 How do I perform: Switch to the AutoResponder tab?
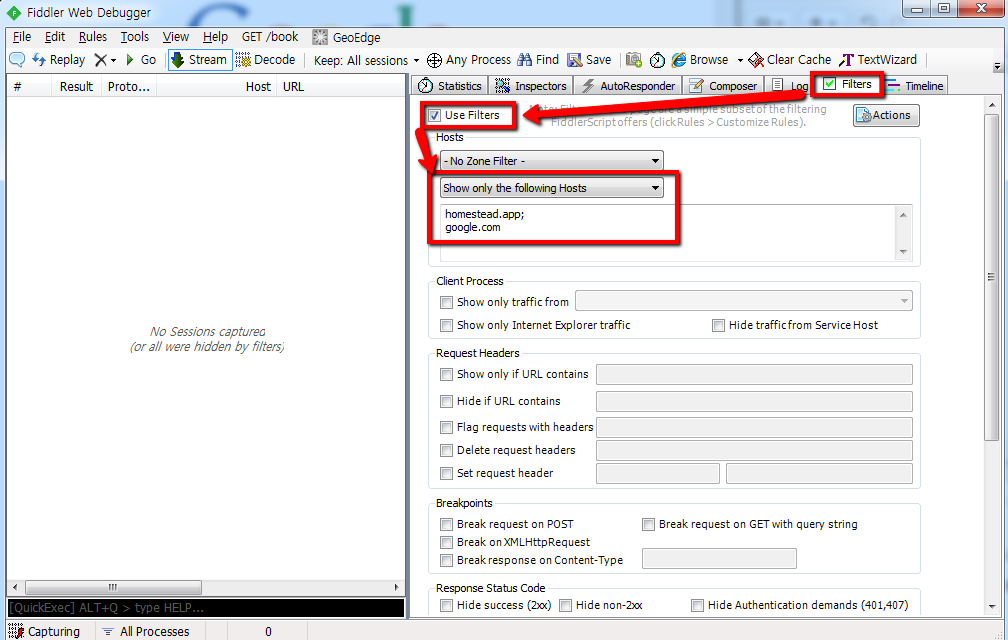628,85
